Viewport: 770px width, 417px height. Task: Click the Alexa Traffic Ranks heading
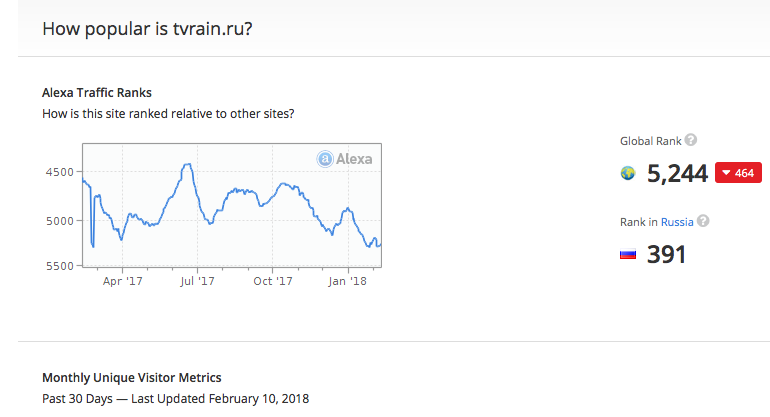coord(97,93)
